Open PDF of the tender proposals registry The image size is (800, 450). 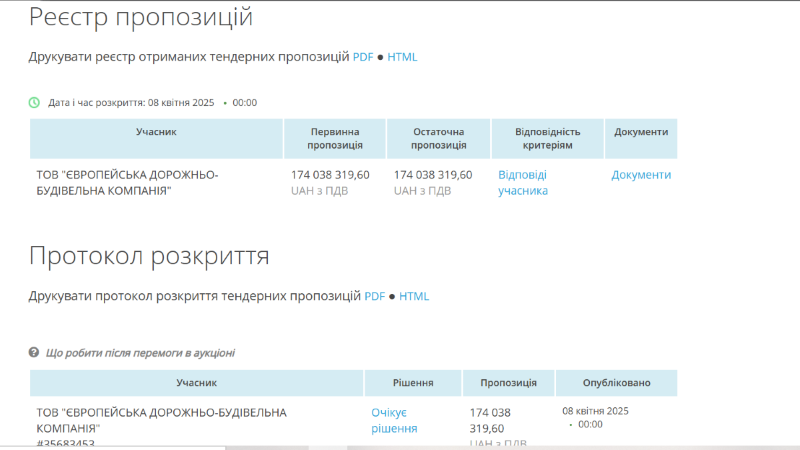click(x=362, y=57)
